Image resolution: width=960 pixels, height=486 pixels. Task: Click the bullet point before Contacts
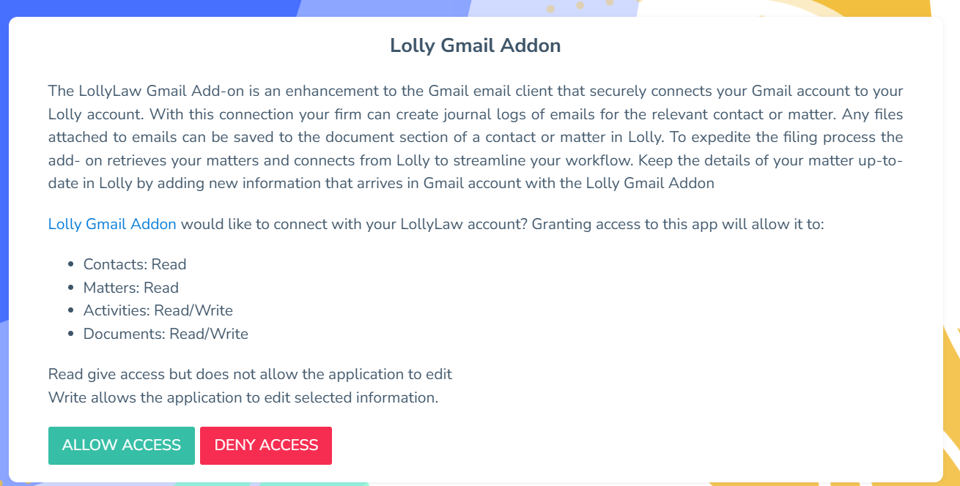[x=71, y=264]
